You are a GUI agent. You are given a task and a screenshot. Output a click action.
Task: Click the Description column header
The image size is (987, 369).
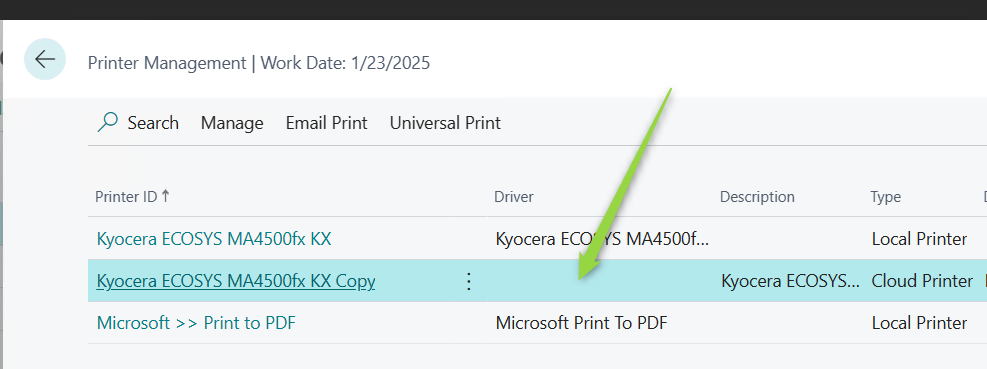click(x=757, y=196)
